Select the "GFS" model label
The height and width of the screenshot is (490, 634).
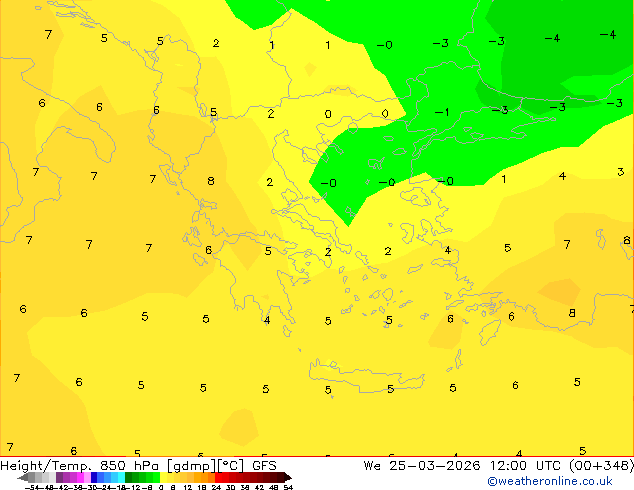click(264, 466)
